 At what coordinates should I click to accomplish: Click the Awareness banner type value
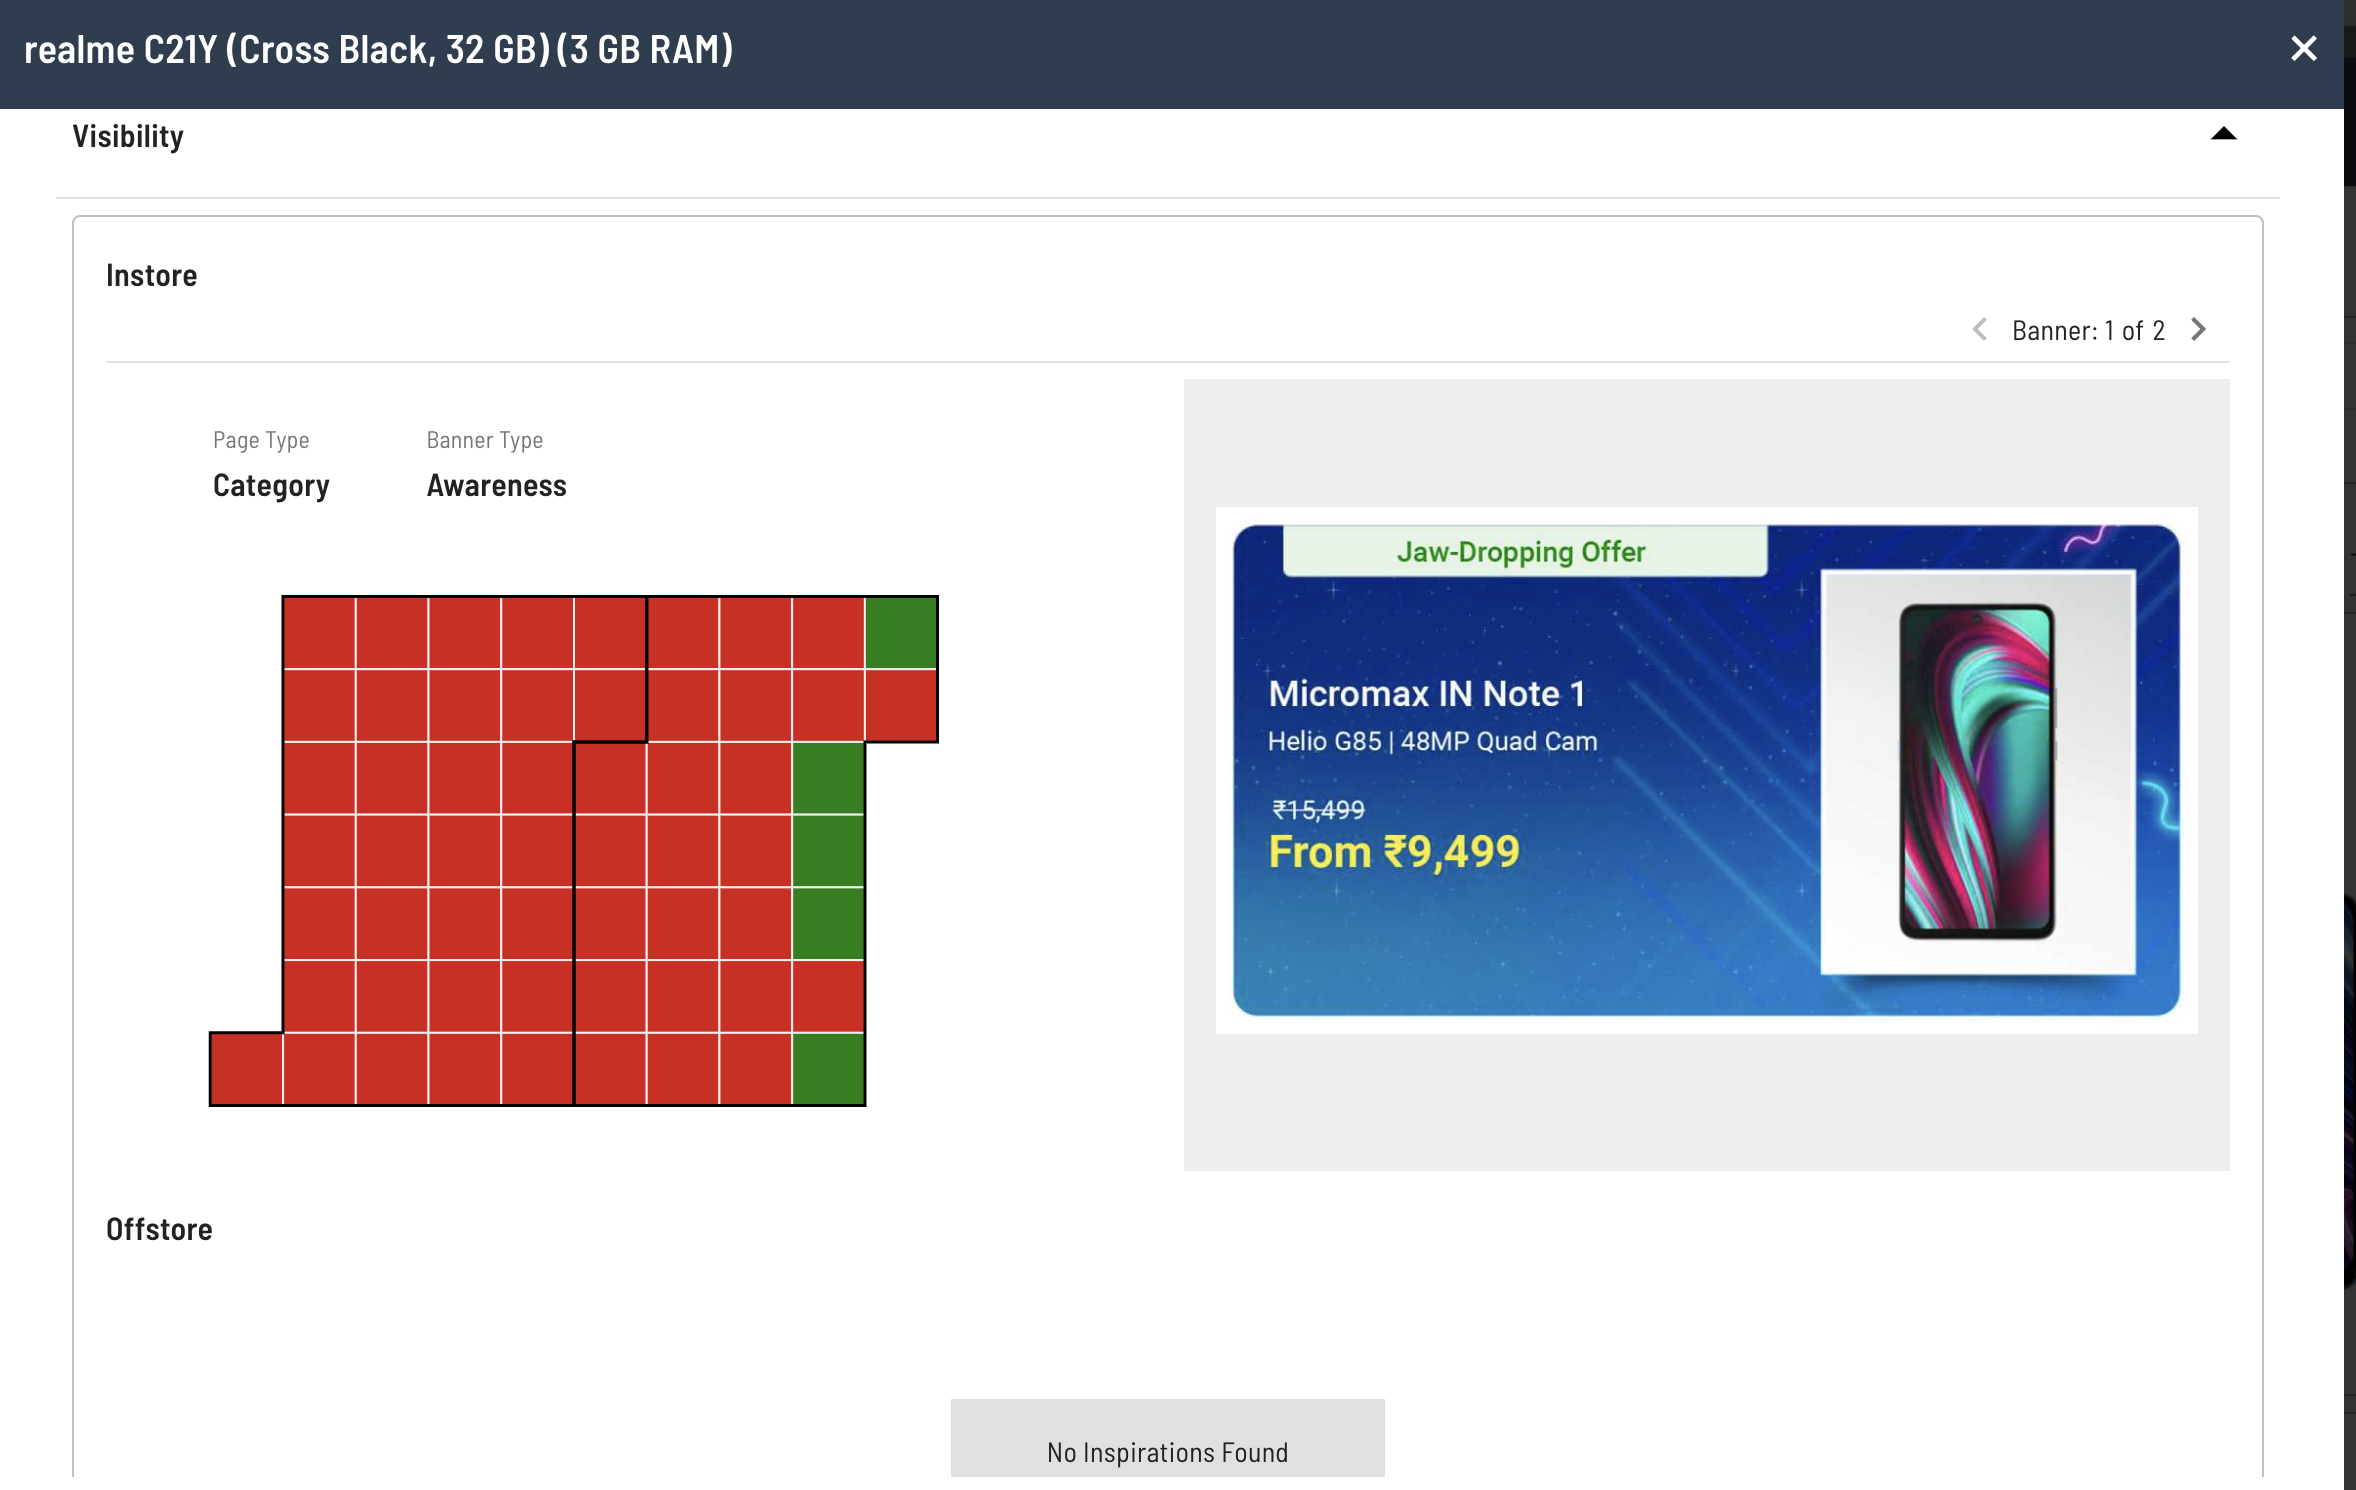[496, 486]
